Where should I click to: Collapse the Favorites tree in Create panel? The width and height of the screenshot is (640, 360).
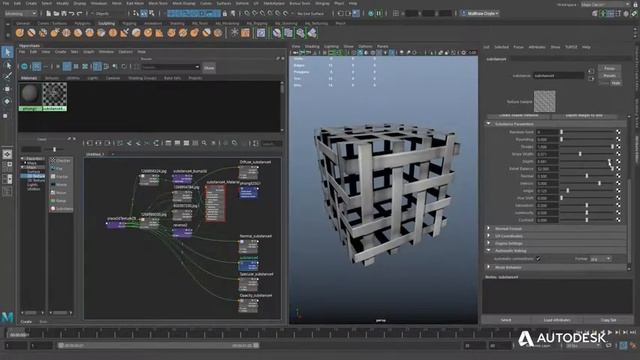(23, 158)
